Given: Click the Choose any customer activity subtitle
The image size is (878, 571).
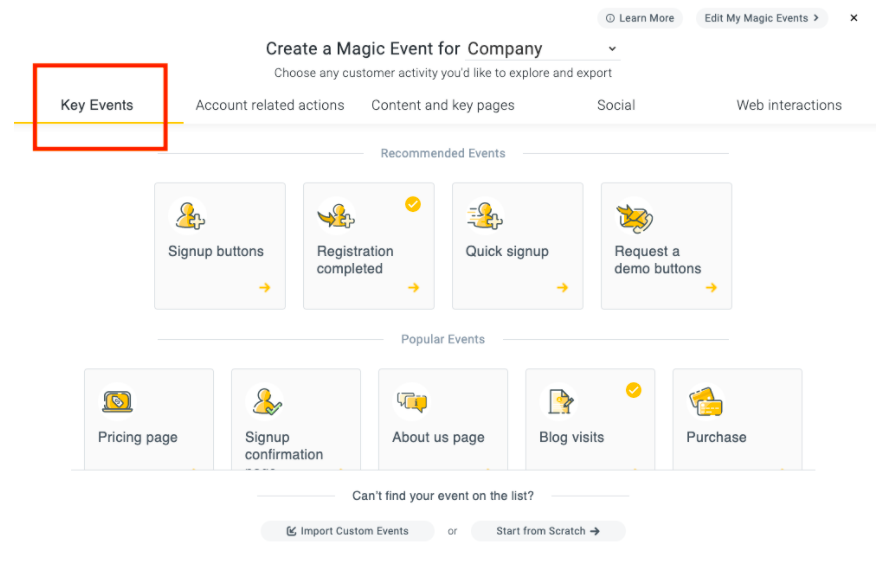Looking at the screenshot, I should (x=443, y=73).
